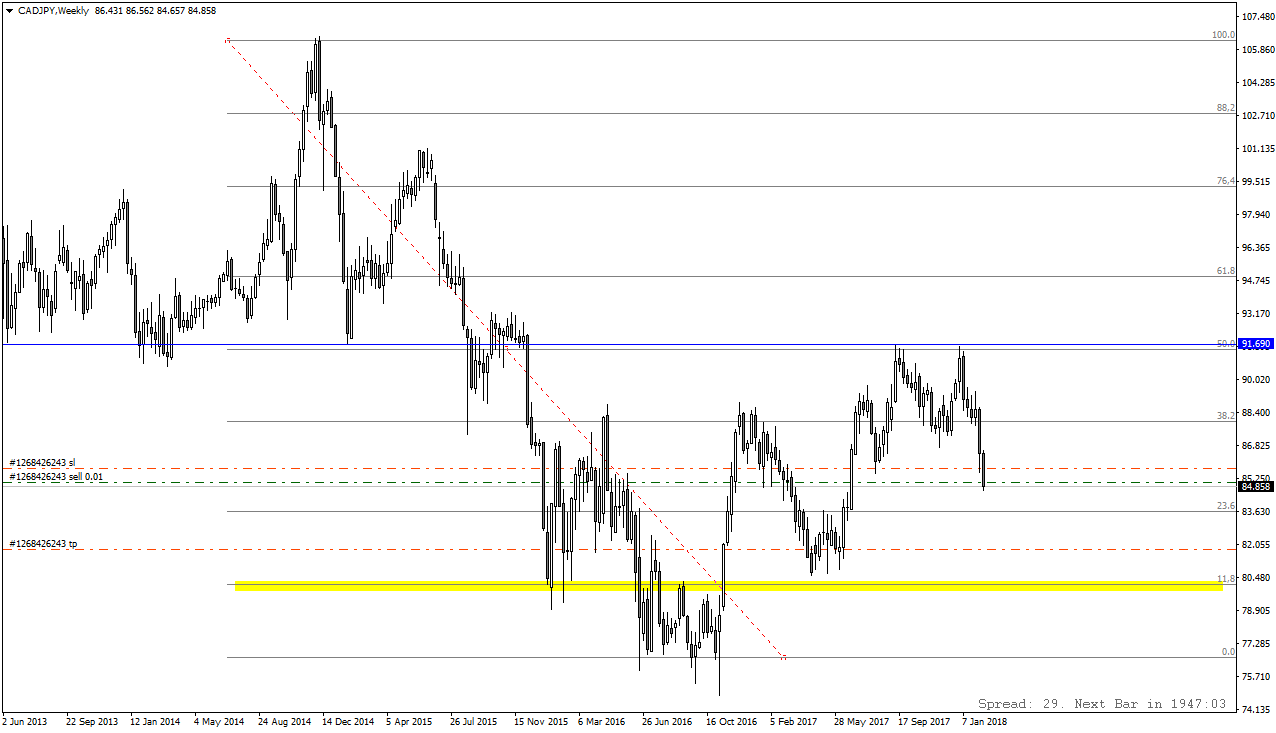The height and width of the screenshot is (733, 1276).
Task: Click the 26 Jul 2015 date label
Action: pyautogui.click(x=474, y=721)
